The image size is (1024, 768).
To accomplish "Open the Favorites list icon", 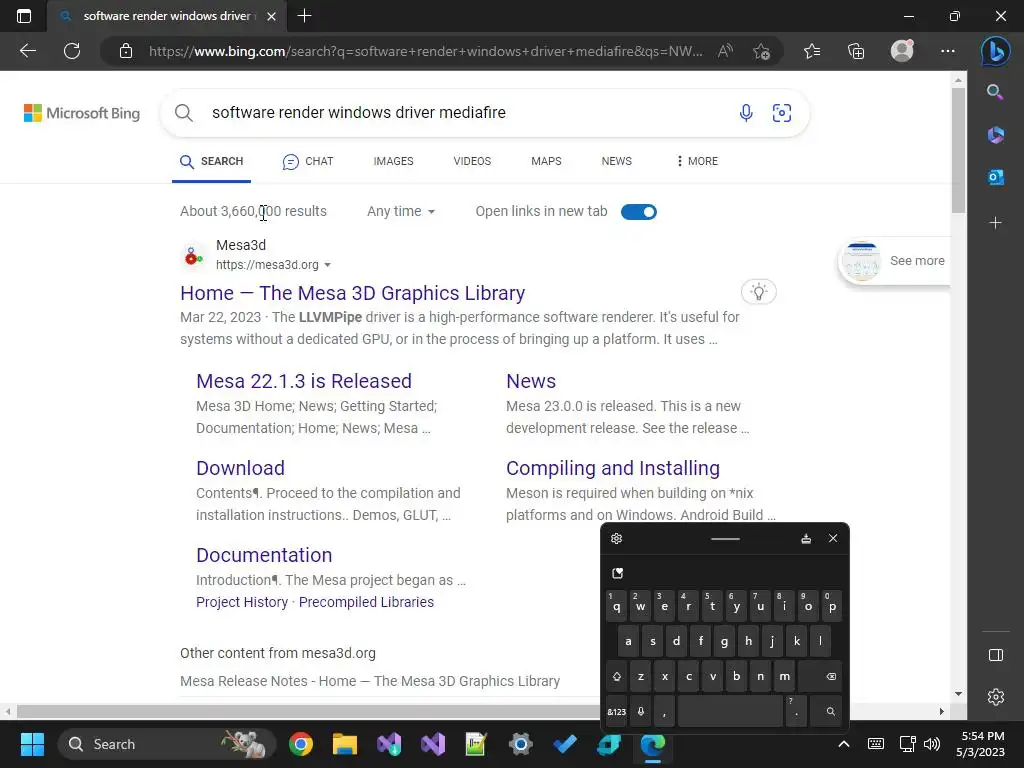I will [812, 51].
